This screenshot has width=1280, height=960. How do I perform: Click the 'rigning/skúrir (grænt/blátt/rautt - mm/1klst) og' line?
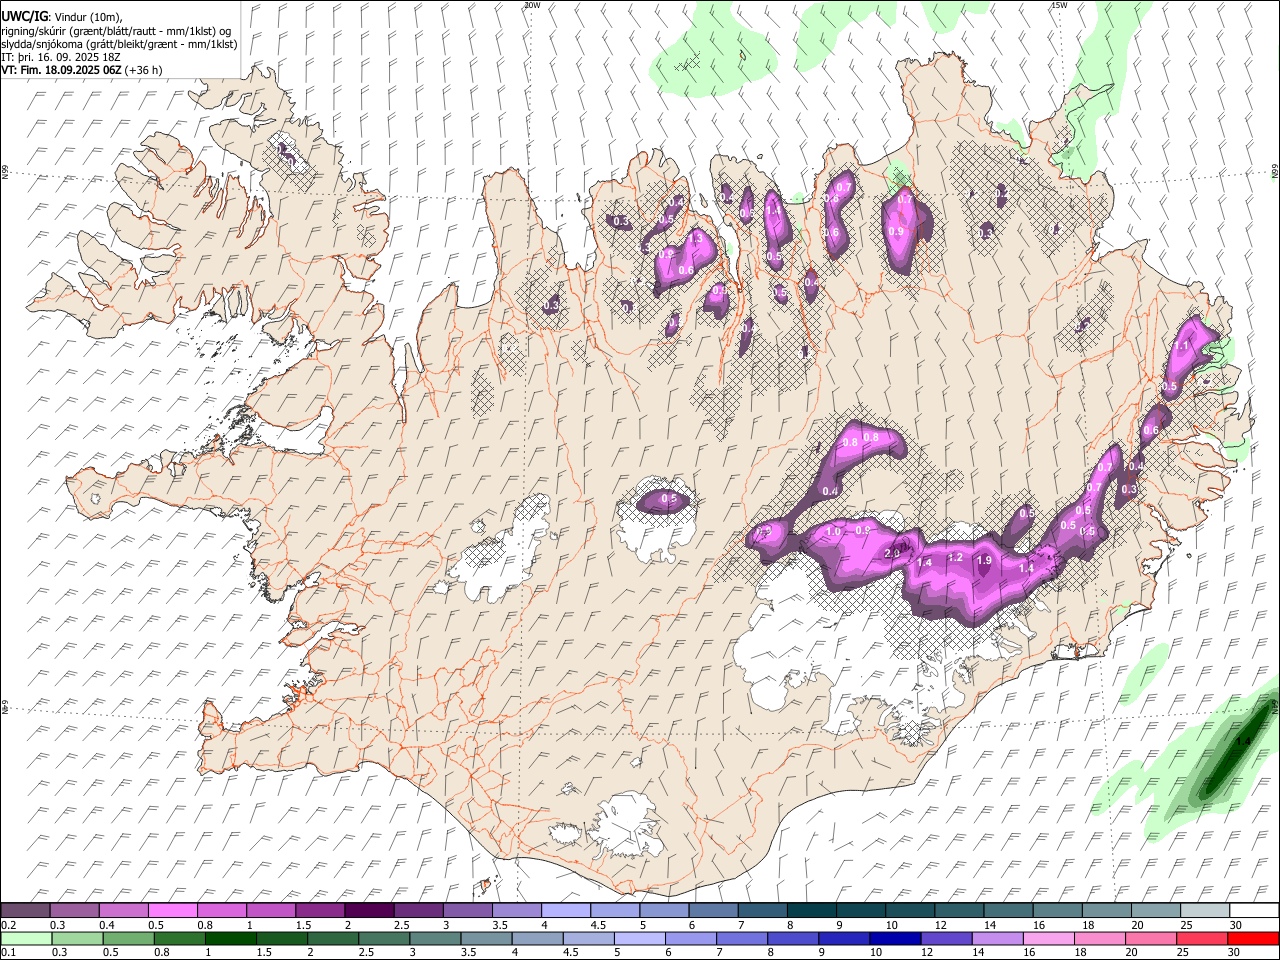(x=116, y=31)
